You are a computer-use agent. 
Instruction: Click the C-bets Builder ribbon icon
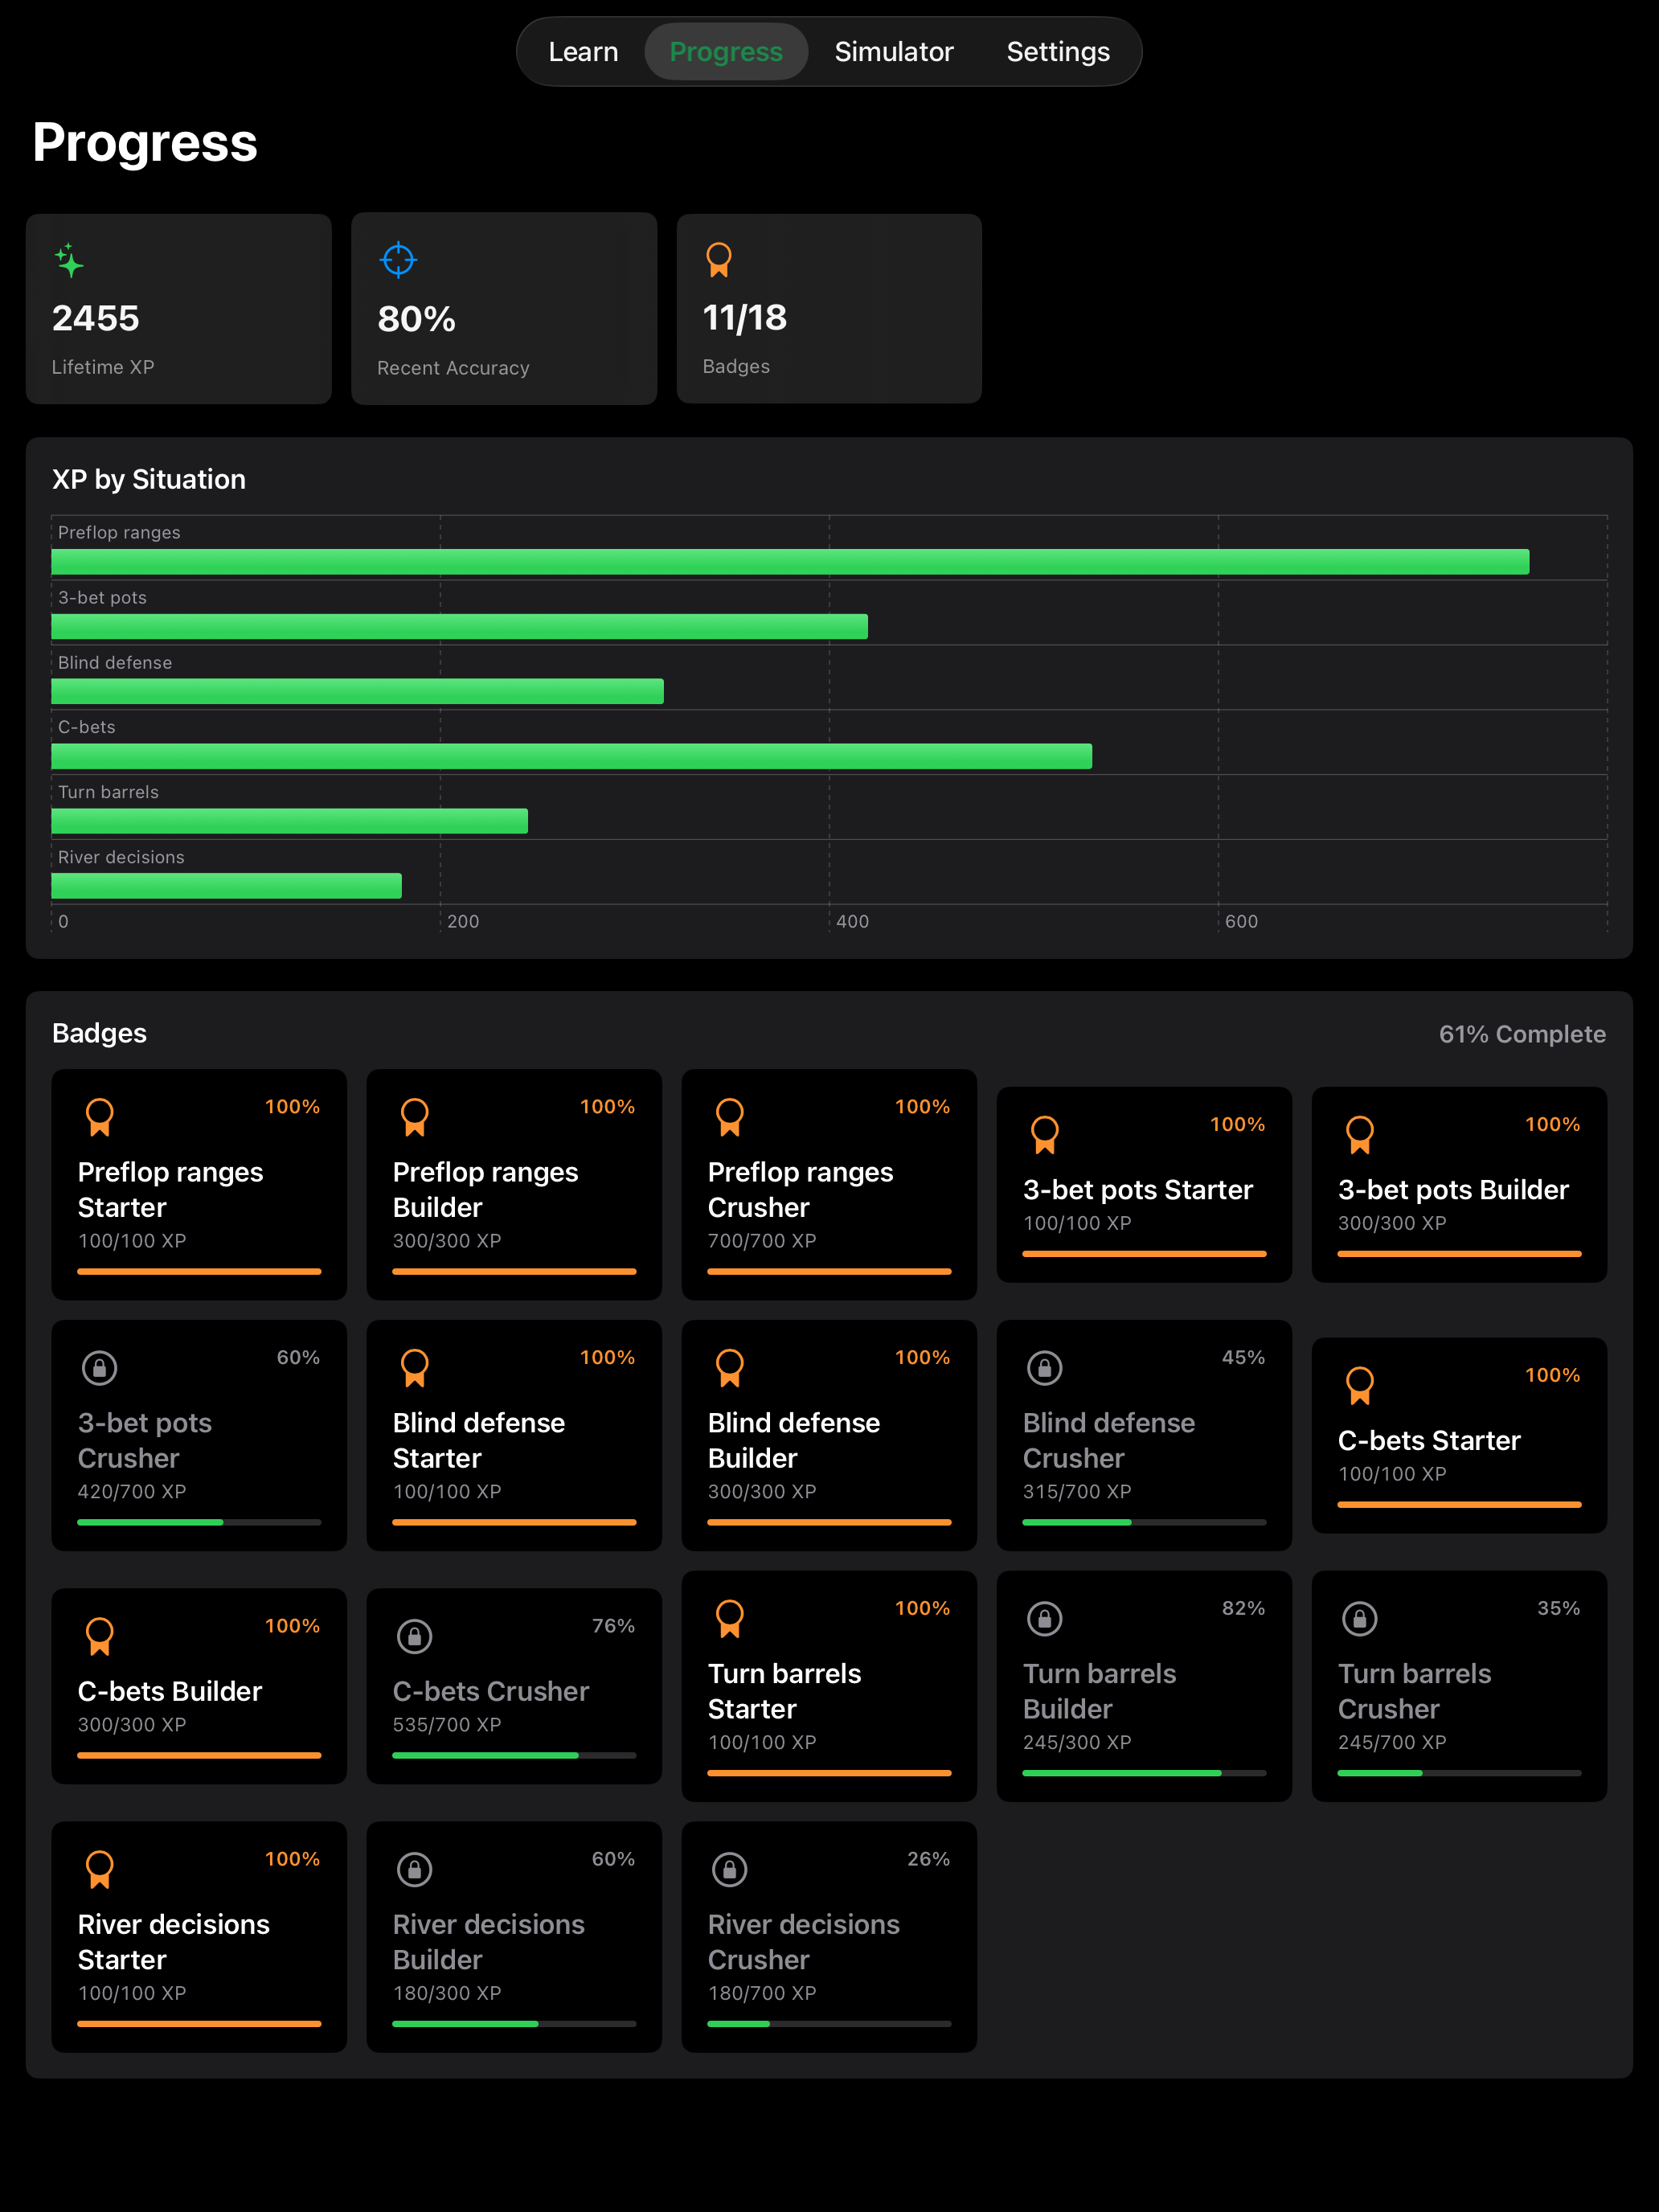100,1637
